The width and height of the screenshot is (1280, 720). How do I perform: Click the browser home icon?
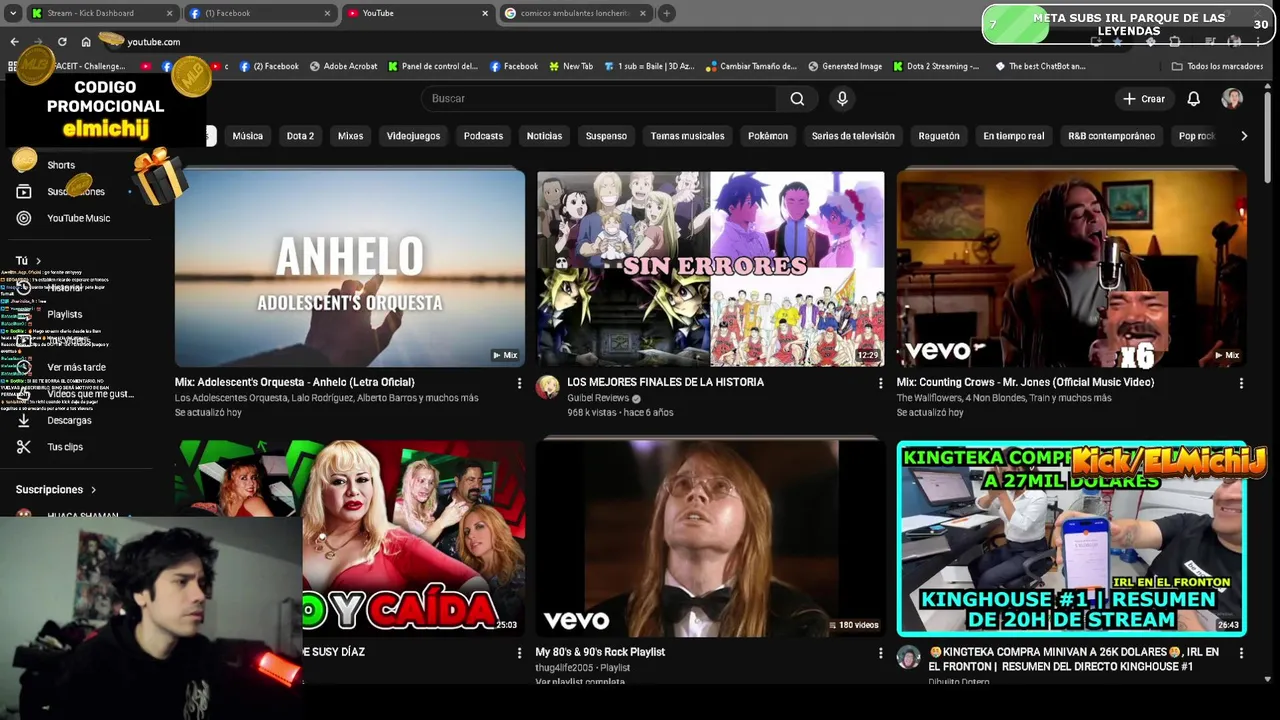pyautogui.click(x=86, y=42)
